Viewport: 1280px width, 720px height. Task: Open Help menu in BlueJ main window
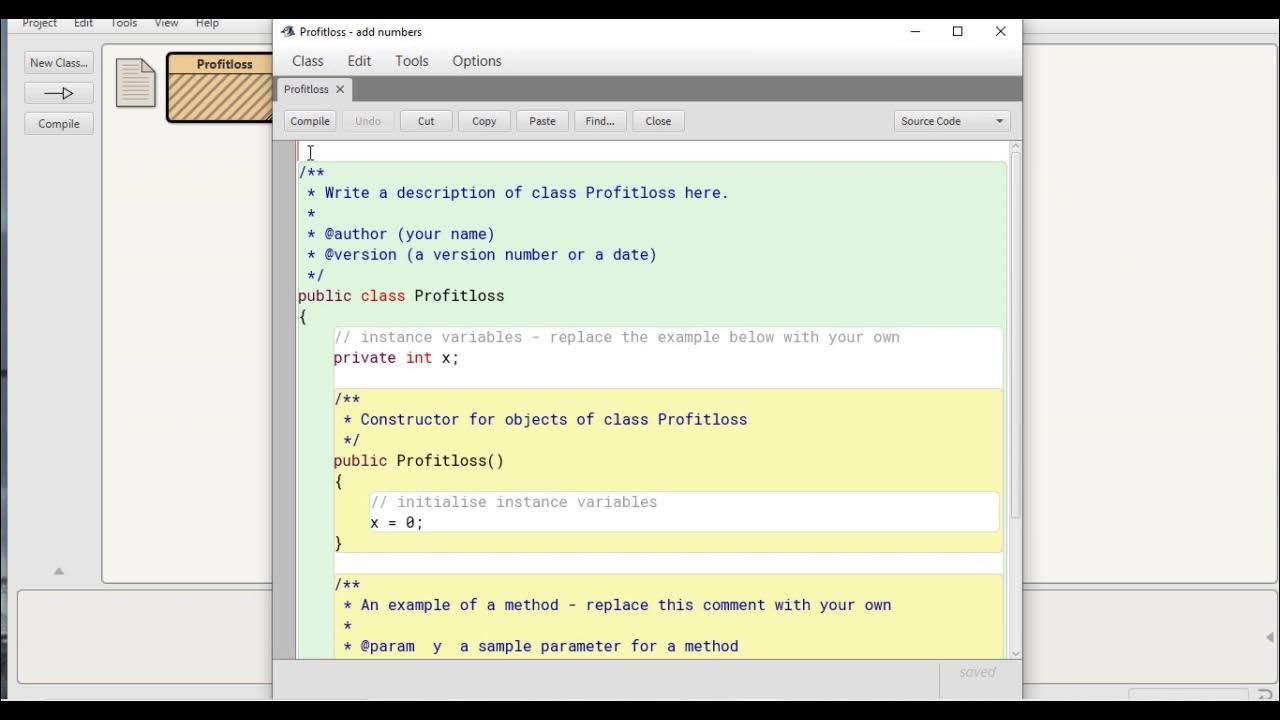coord(207,22)
